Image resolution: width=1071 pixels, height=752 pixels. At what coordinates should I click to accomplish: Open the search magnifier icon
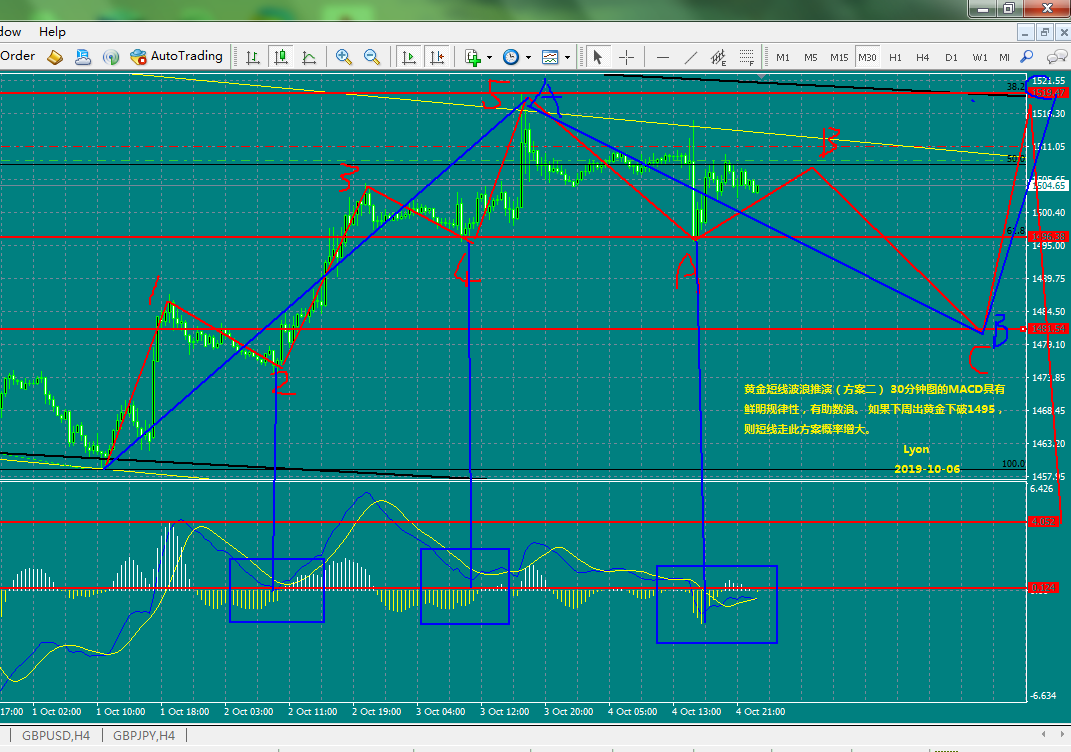pos(1027,57)
